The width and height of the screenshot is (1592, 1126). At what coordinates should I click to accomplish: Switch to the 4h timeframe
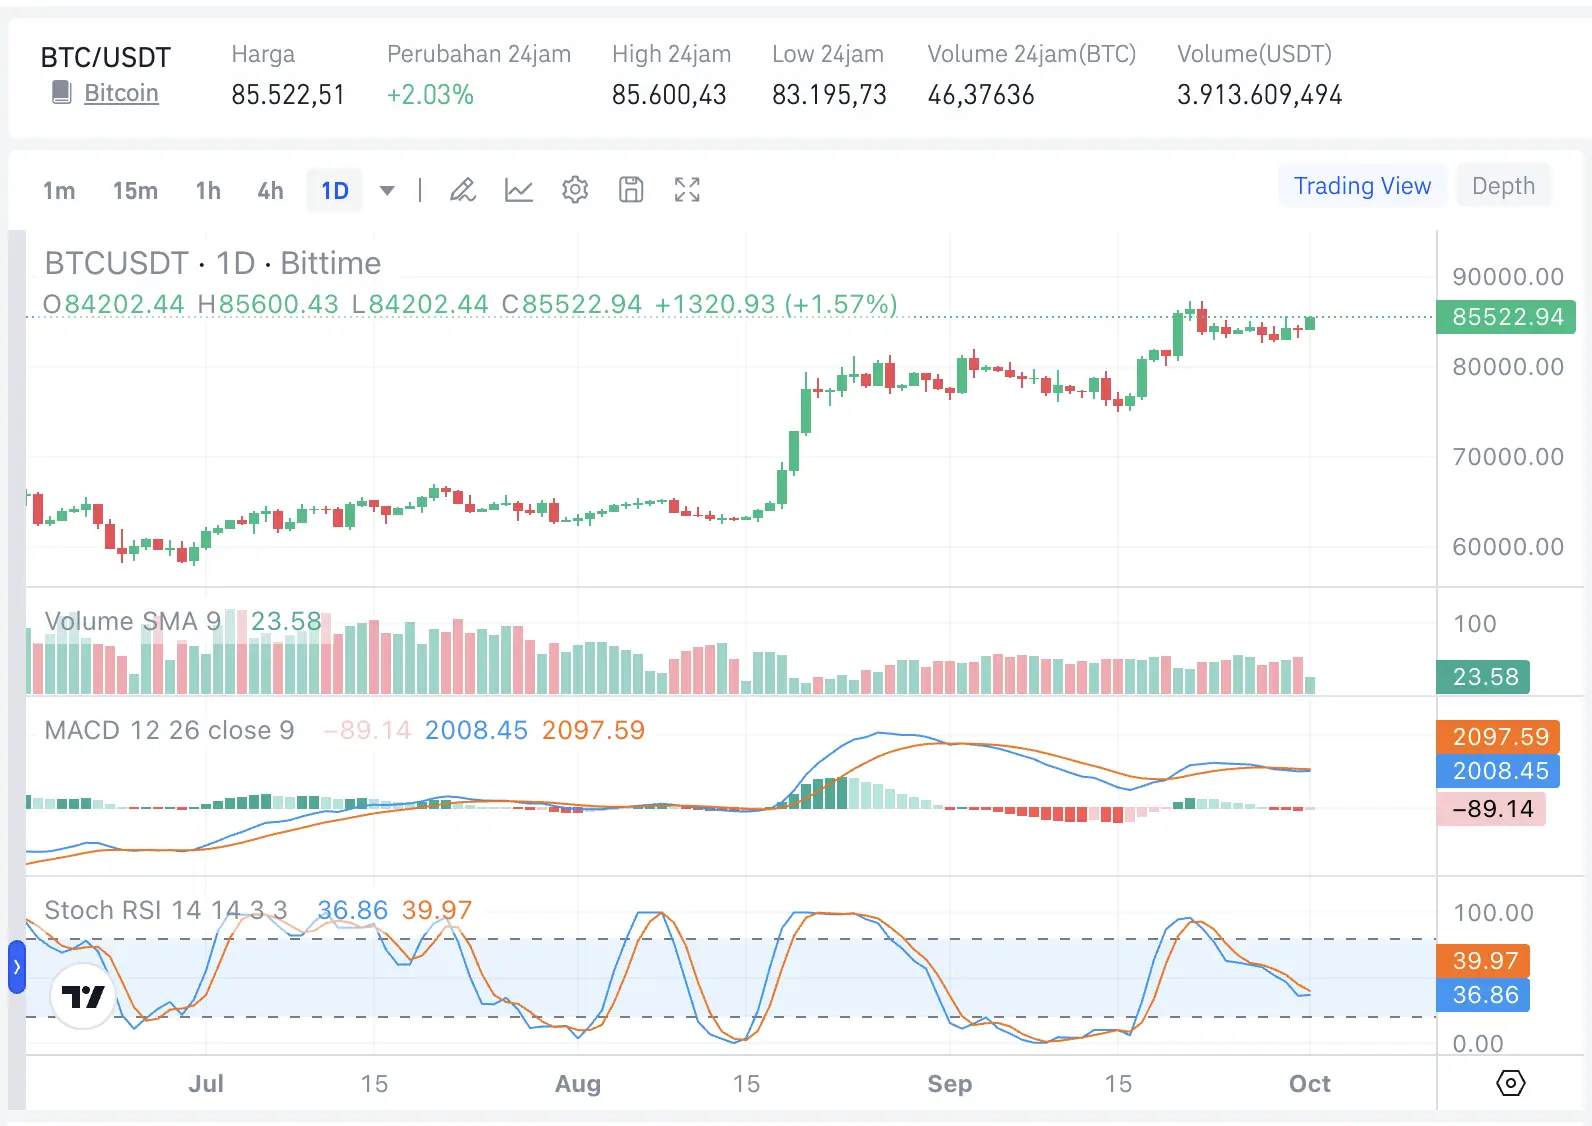click(270, 190)
